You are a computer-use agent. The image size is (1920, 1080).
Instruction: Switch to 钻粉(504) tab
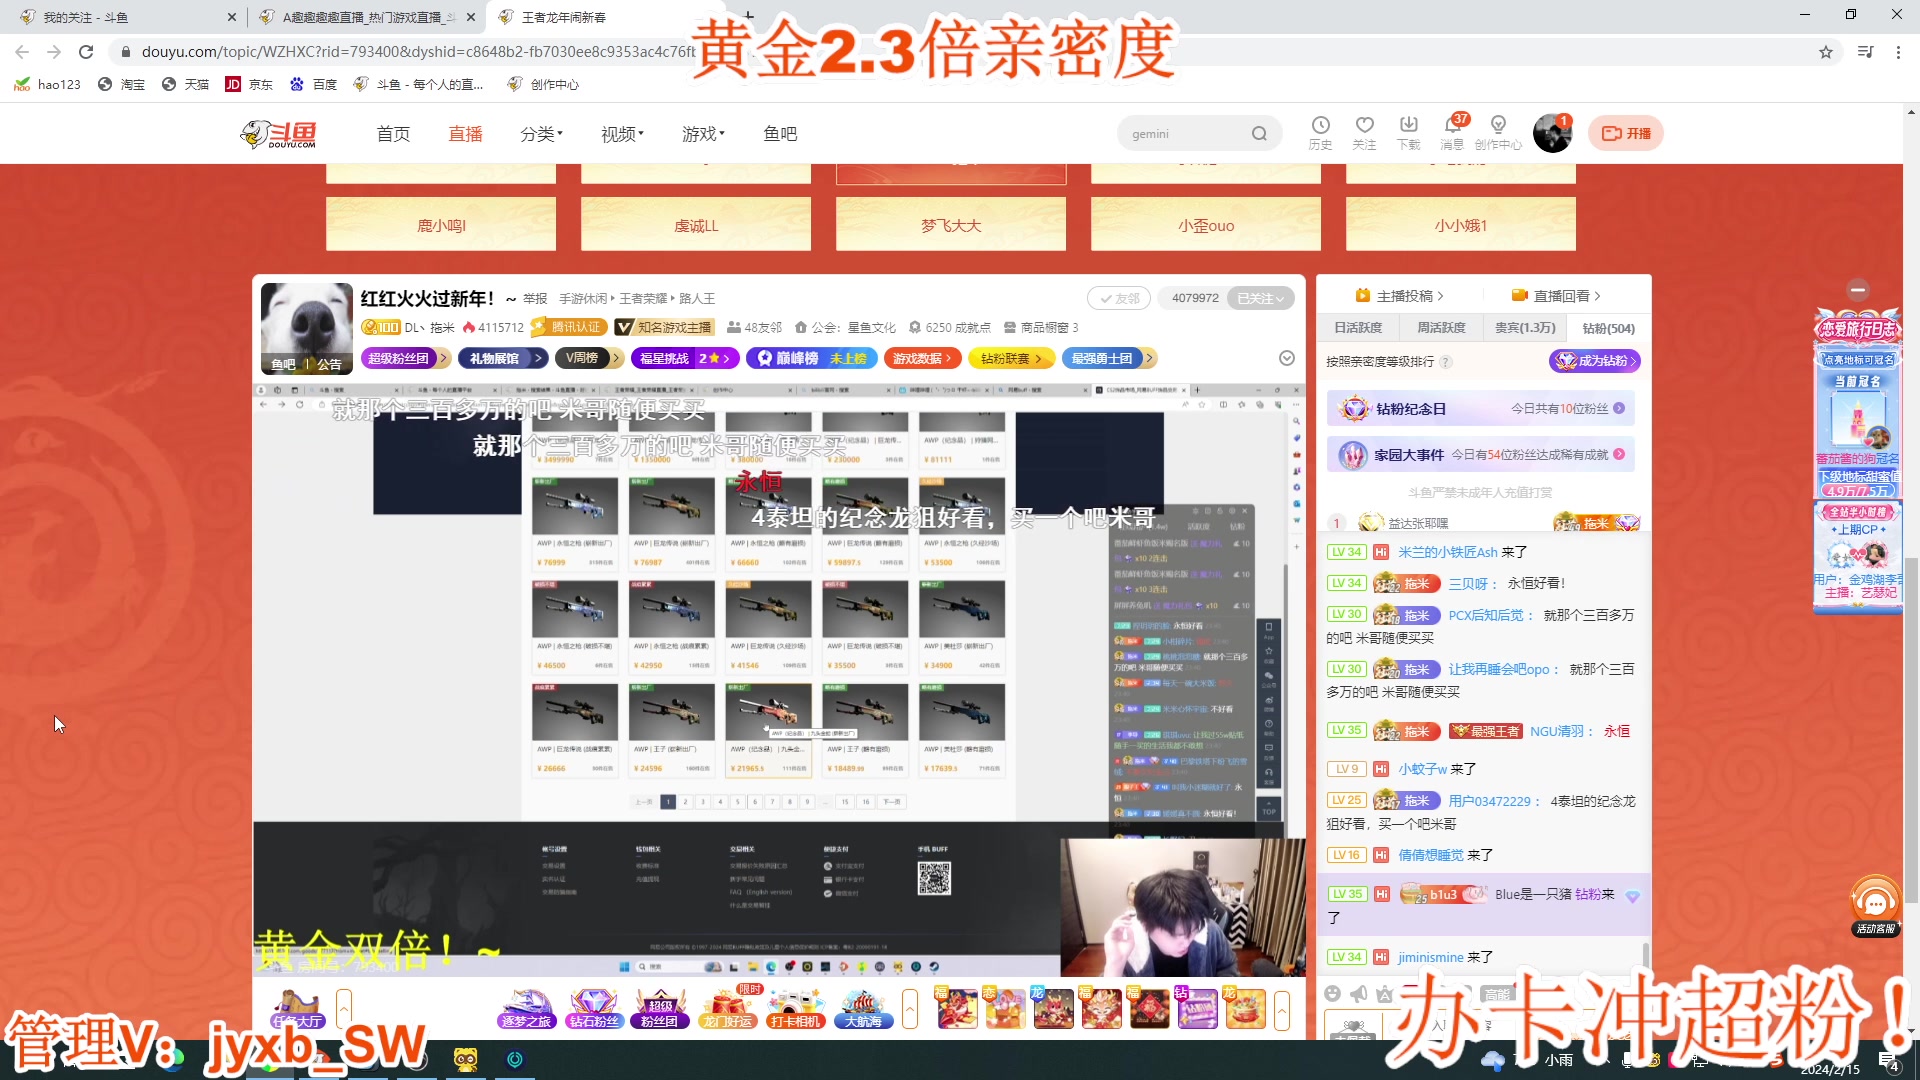click(1608, 328)
